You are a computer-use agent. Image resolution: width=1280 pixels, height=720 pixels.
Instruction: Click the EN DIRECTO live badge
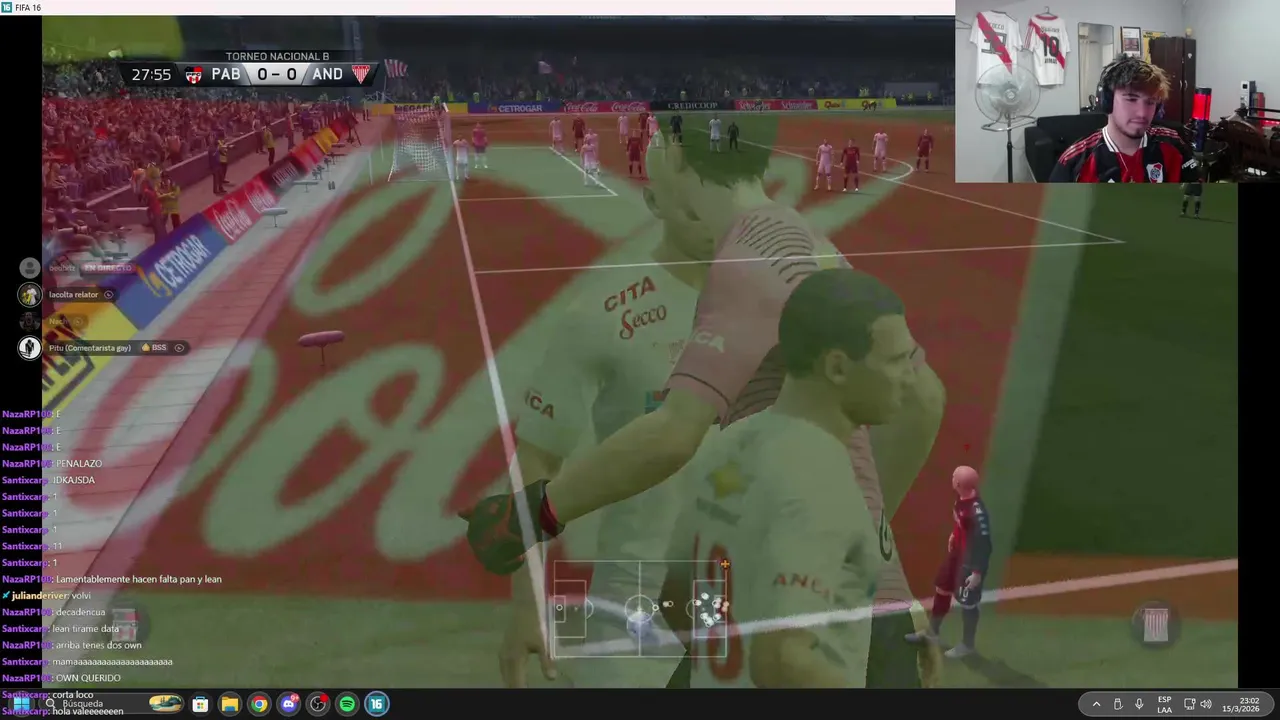pos(107,268)
